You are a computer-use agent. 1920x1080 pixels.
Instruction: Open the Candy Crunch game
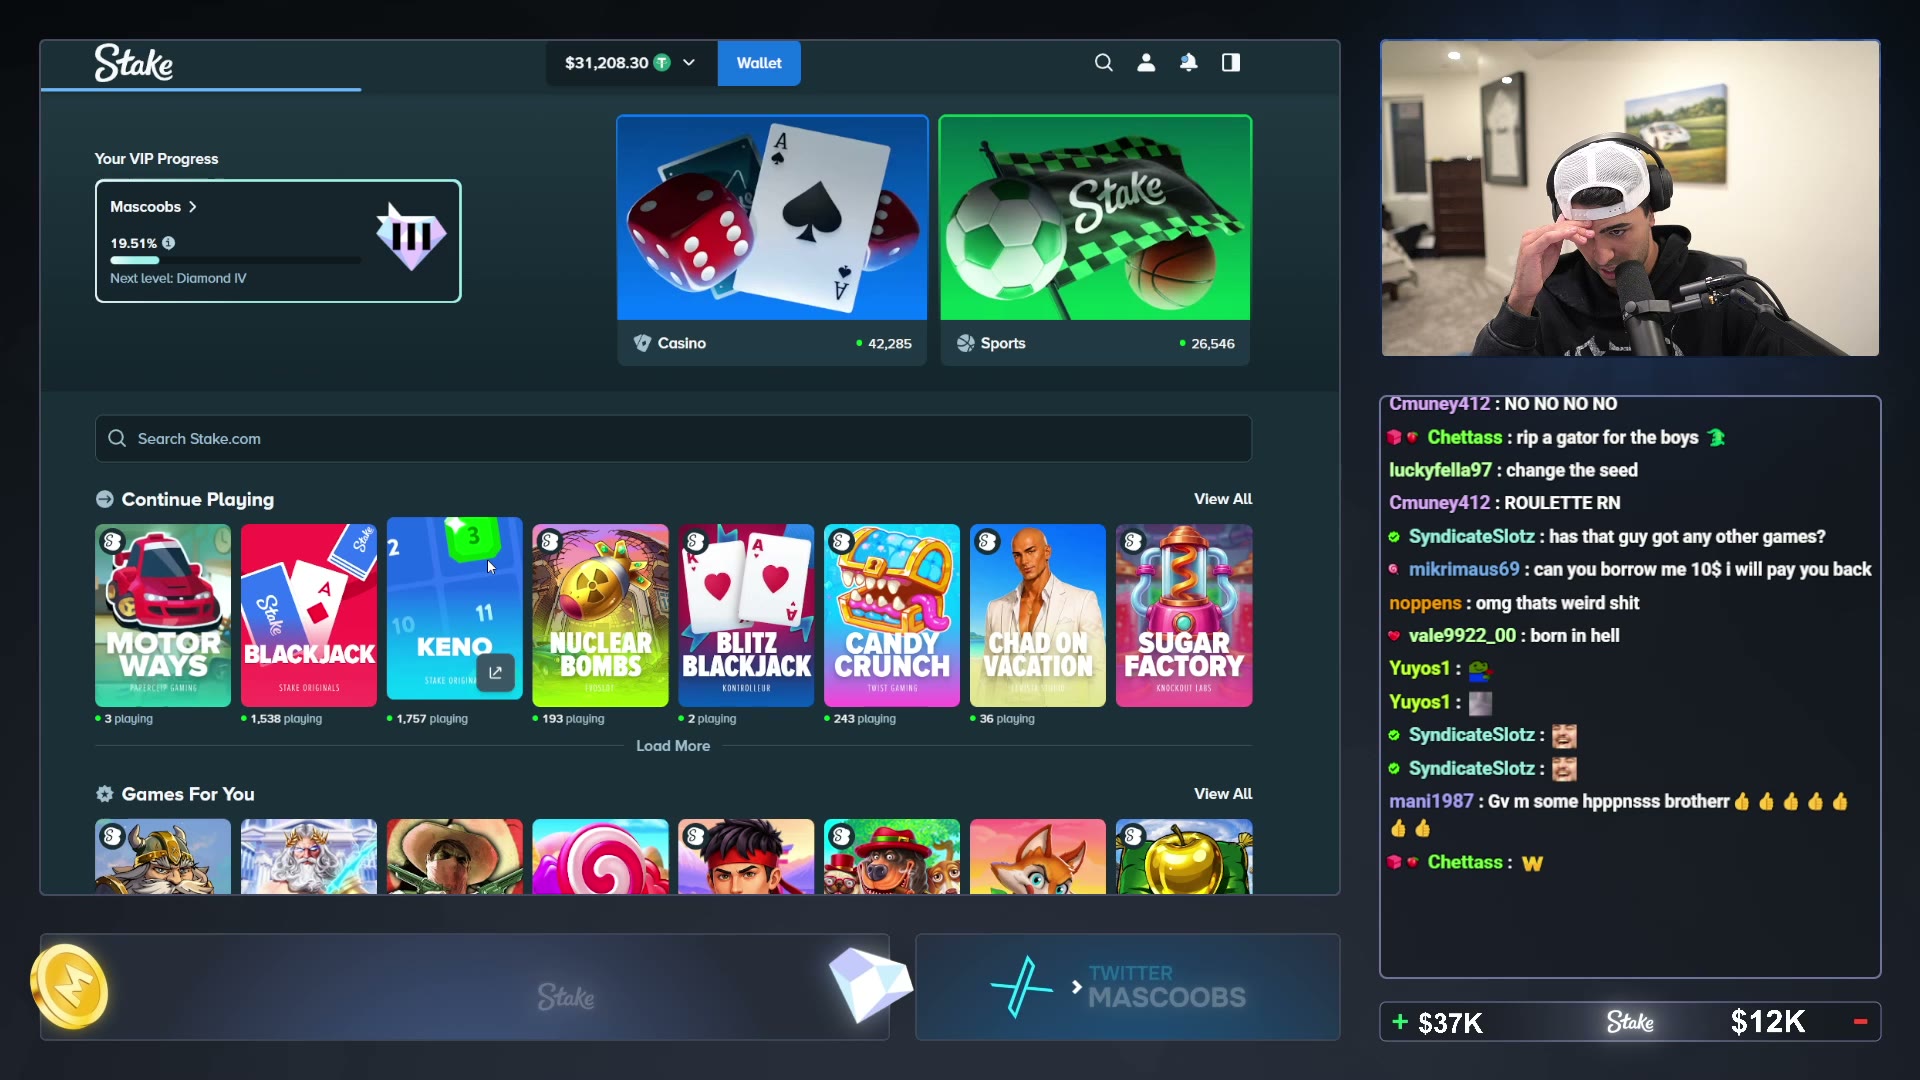(x=892, y=615)
